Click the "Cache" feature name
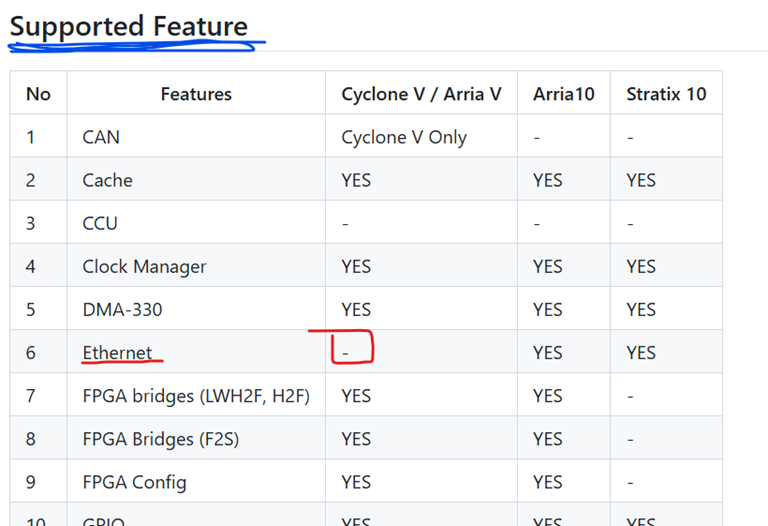Viewport: 768px width, 526px height. coord(107,180)
